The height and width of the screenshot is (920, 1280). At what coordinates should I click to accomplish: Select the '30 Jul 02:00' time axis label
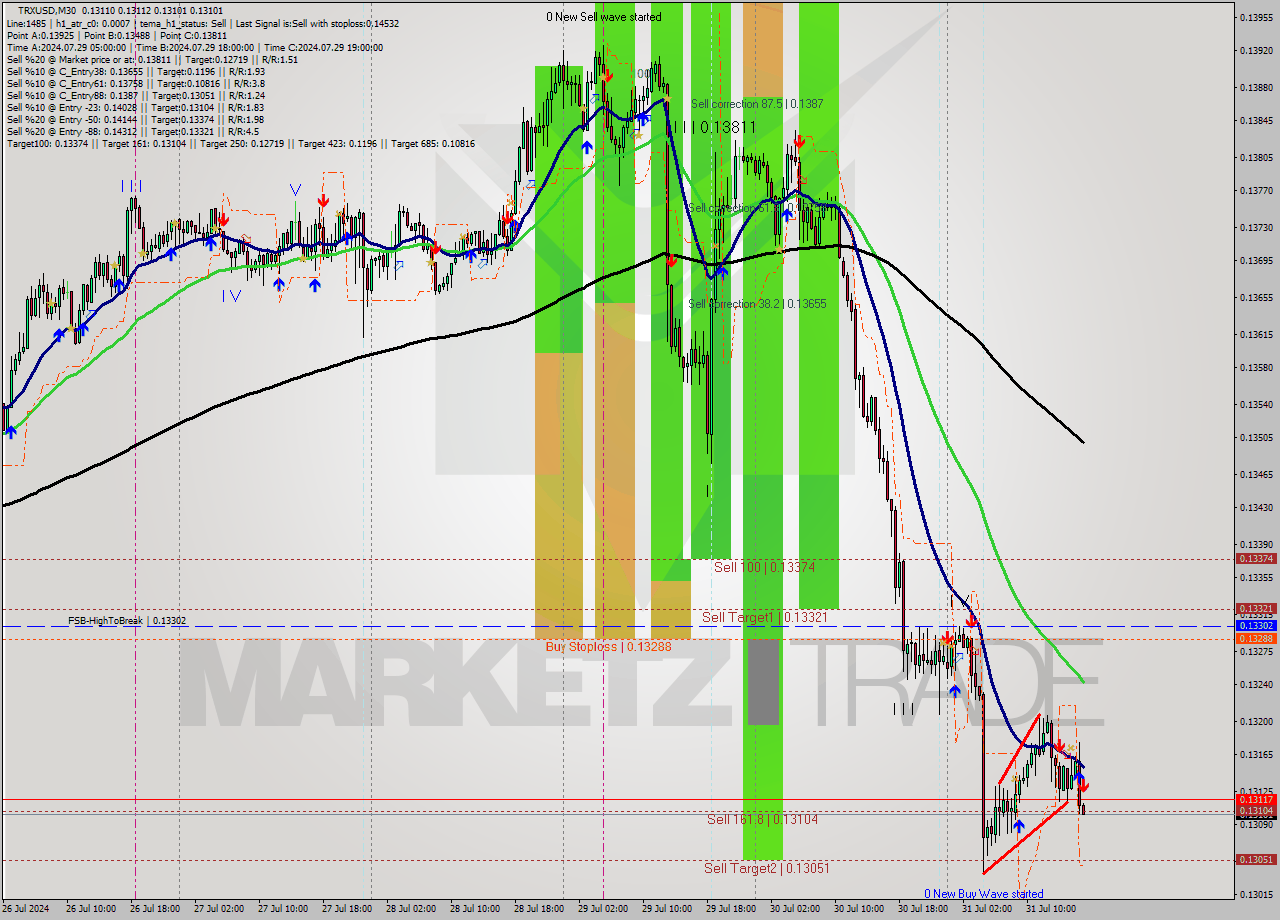pyautogui.click(x=795, y=909)
